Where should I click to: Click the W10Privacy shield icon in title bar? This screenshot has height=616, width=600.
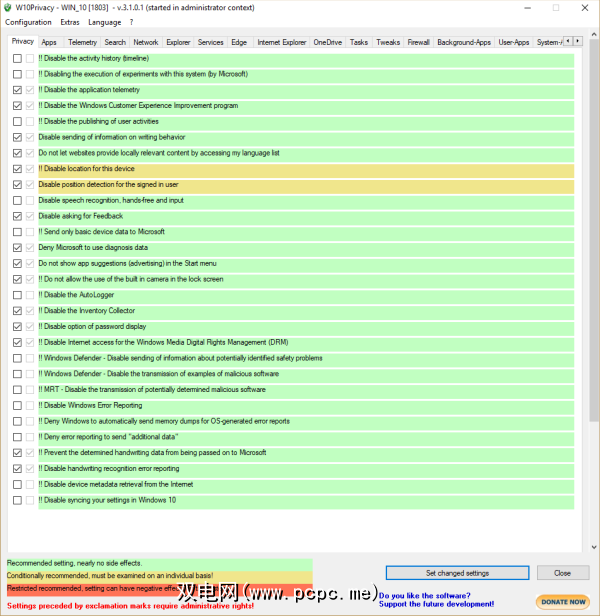pos(7,7)
